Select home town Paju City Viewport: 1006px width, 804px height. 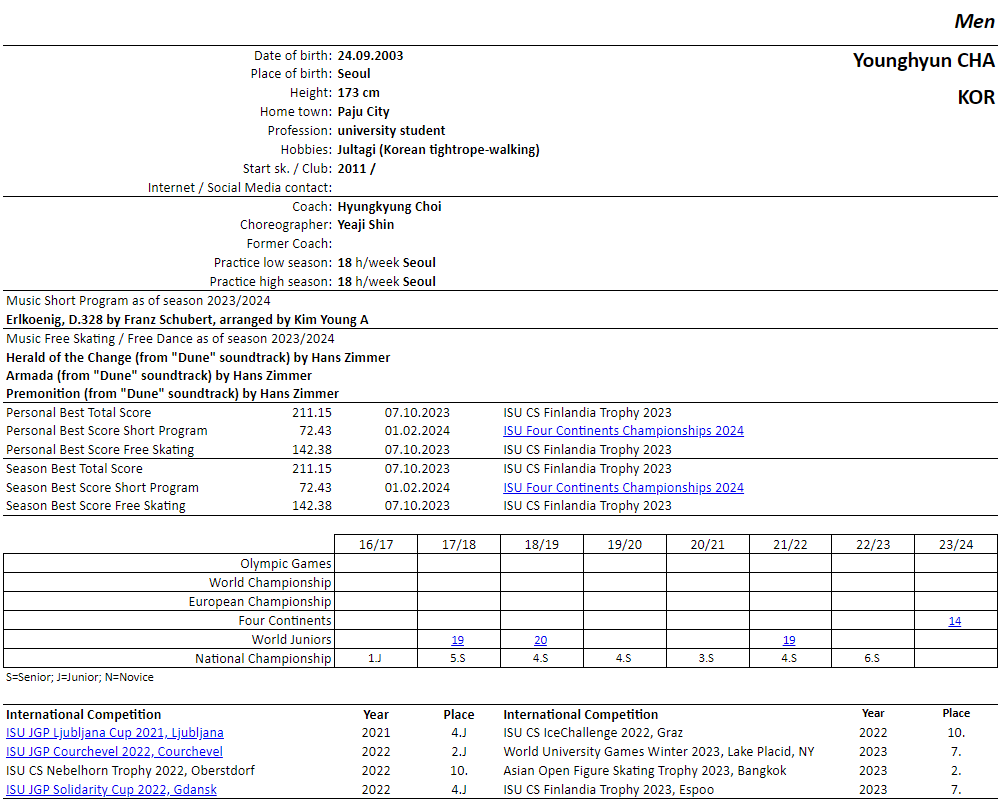coord(363,112)
